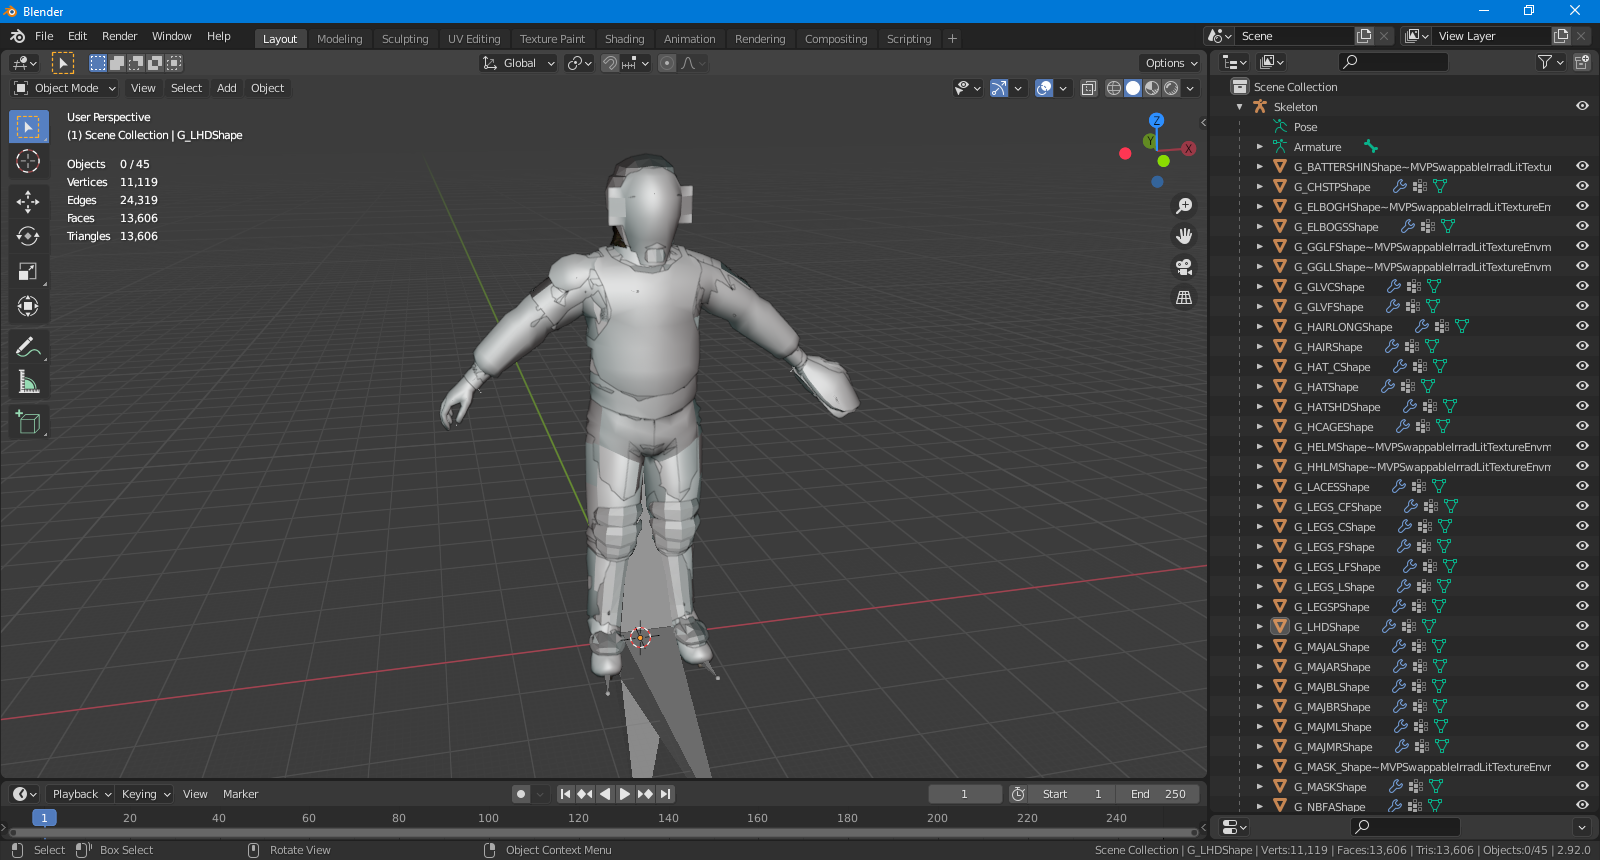Toggle visibility of Skeleton collection
The height and width of the screenshot is (860, 1600).
point(1582,106)
